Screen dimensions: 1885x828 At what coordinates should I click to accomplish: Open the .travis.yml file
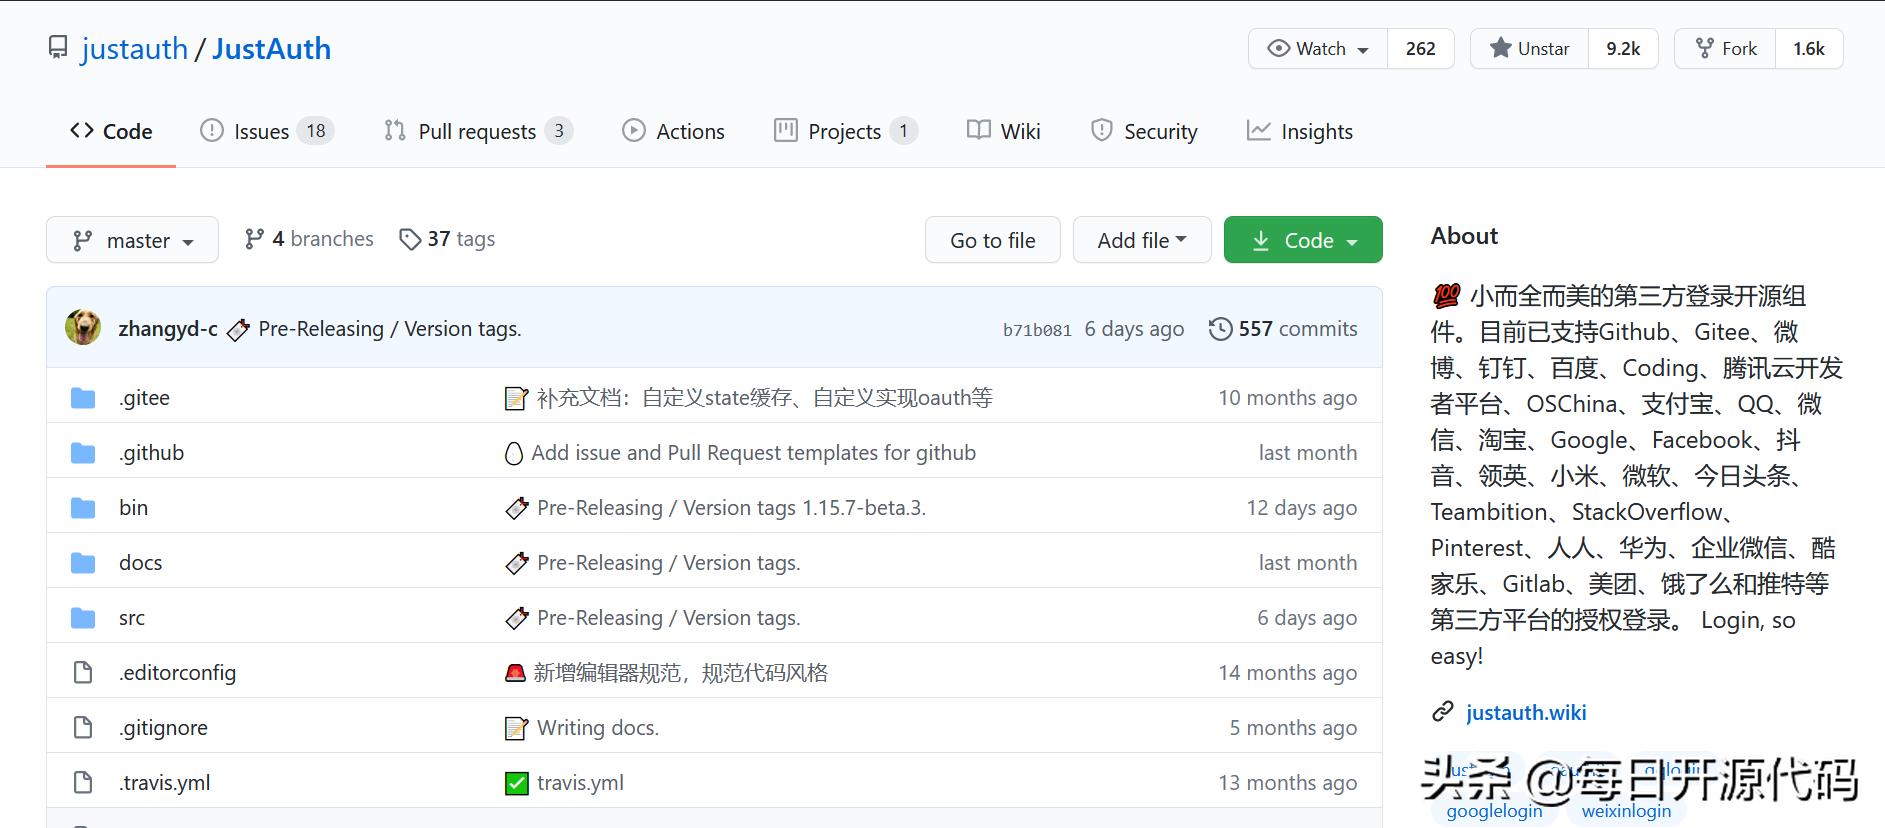click(x=164, y=783)
